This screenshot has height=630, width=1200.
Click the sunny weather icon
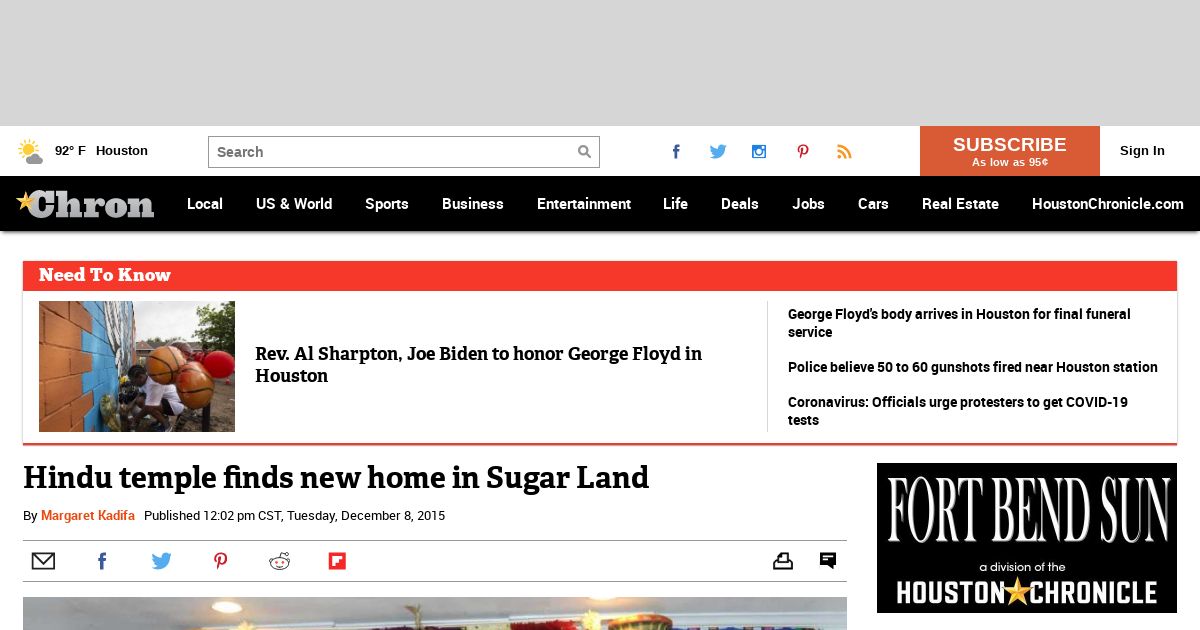coord(30,152)
